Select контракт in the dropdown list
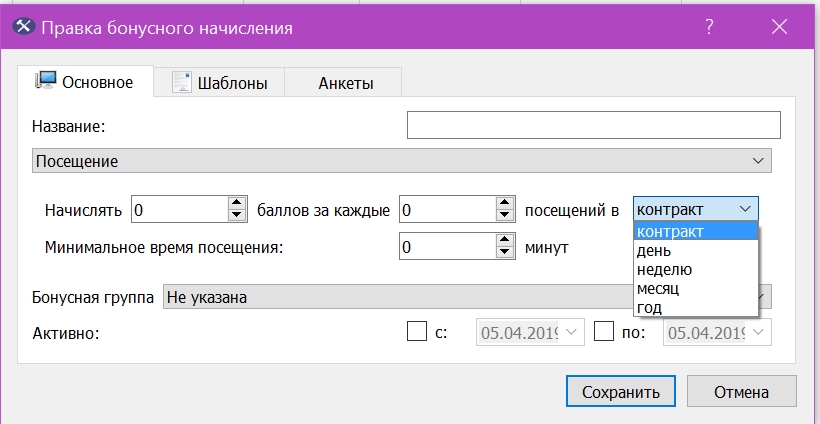 pyautogui.click(x=696, y=231)
